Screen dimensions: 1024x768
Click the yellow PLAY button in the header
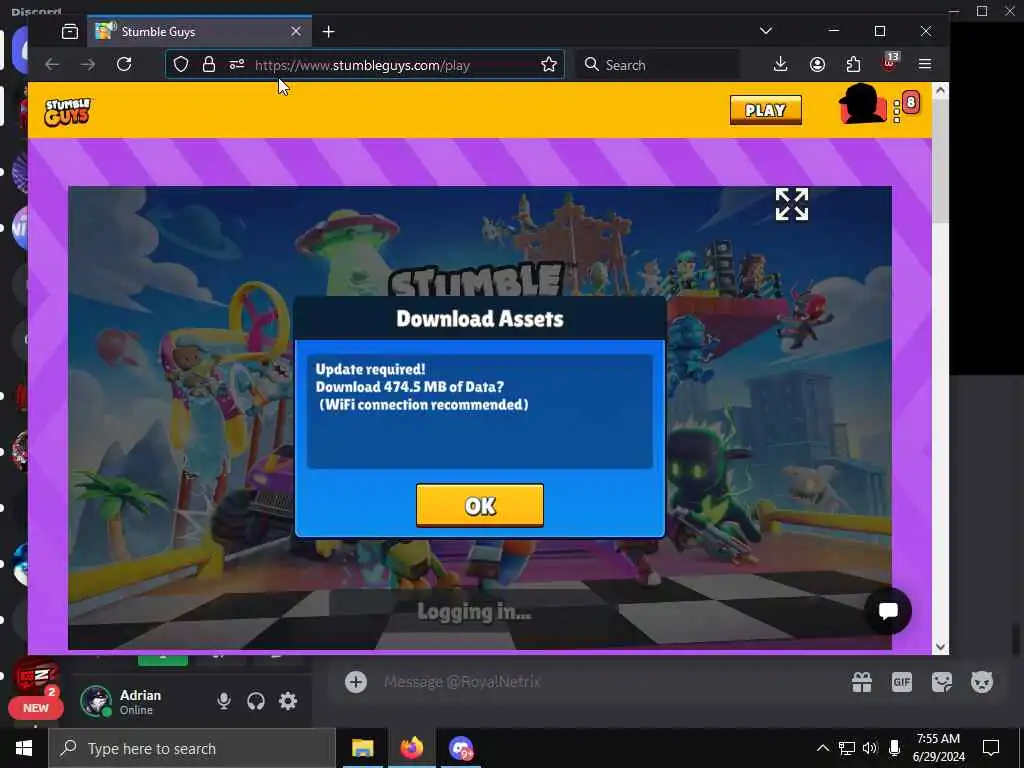(765, 110)
